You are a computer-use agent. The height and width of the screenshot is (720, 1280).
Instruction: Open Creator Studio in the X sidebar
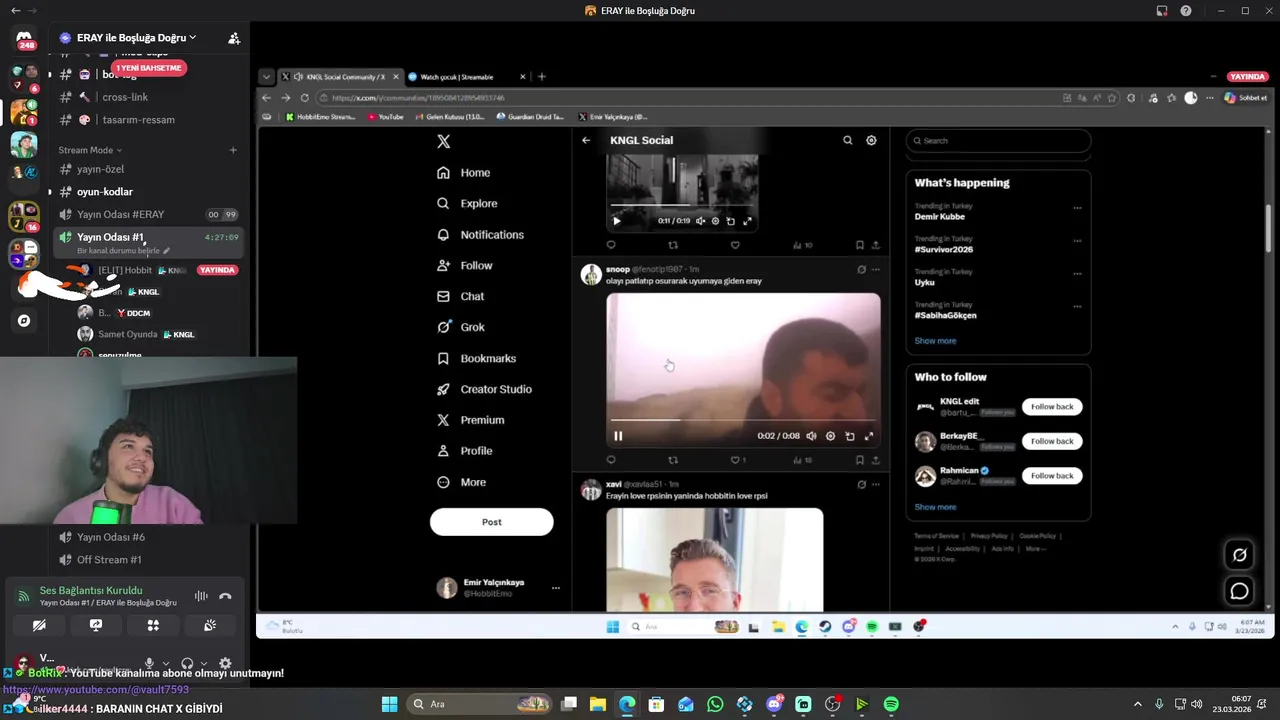tap(485, 389)
